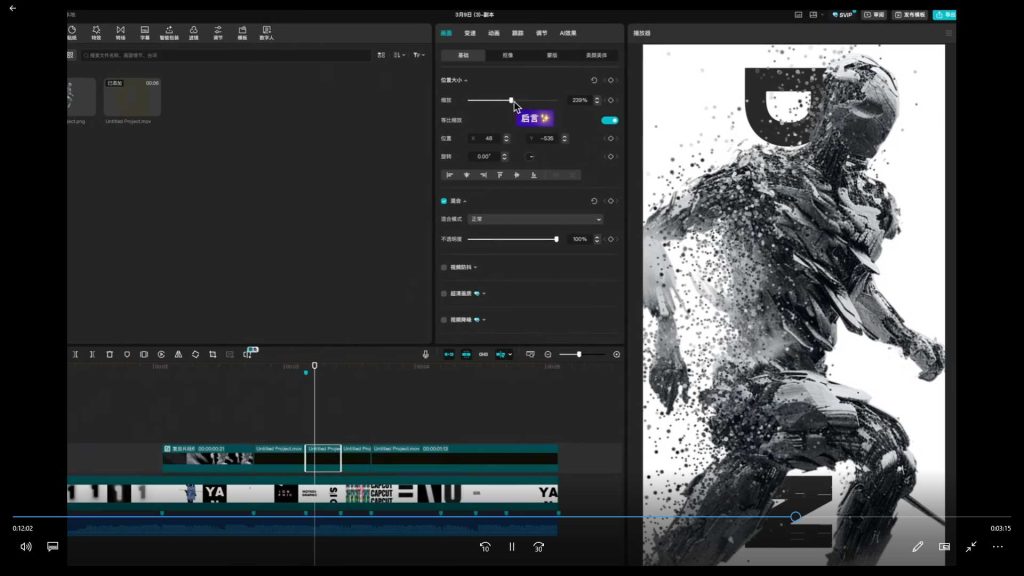Click the review (审阅) button in title bar
The image size is (1024, 576).
(874, 14)
